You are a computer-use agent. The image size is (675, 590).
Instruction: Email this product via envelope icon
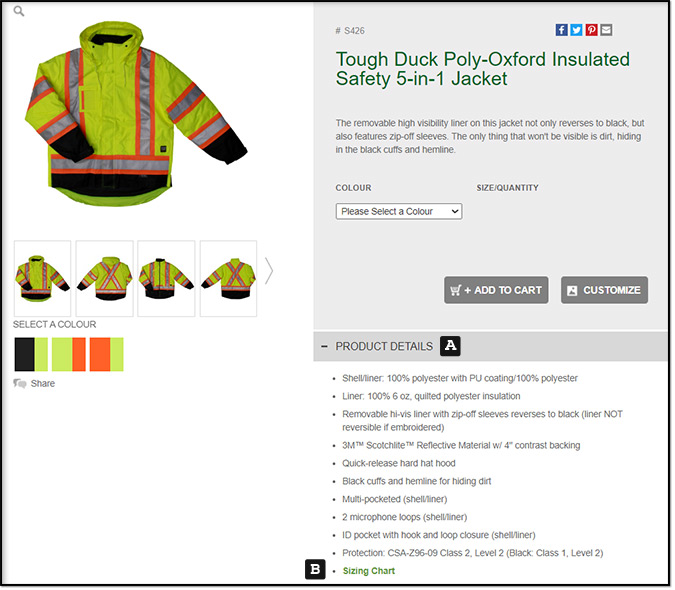tap(608, 30)
